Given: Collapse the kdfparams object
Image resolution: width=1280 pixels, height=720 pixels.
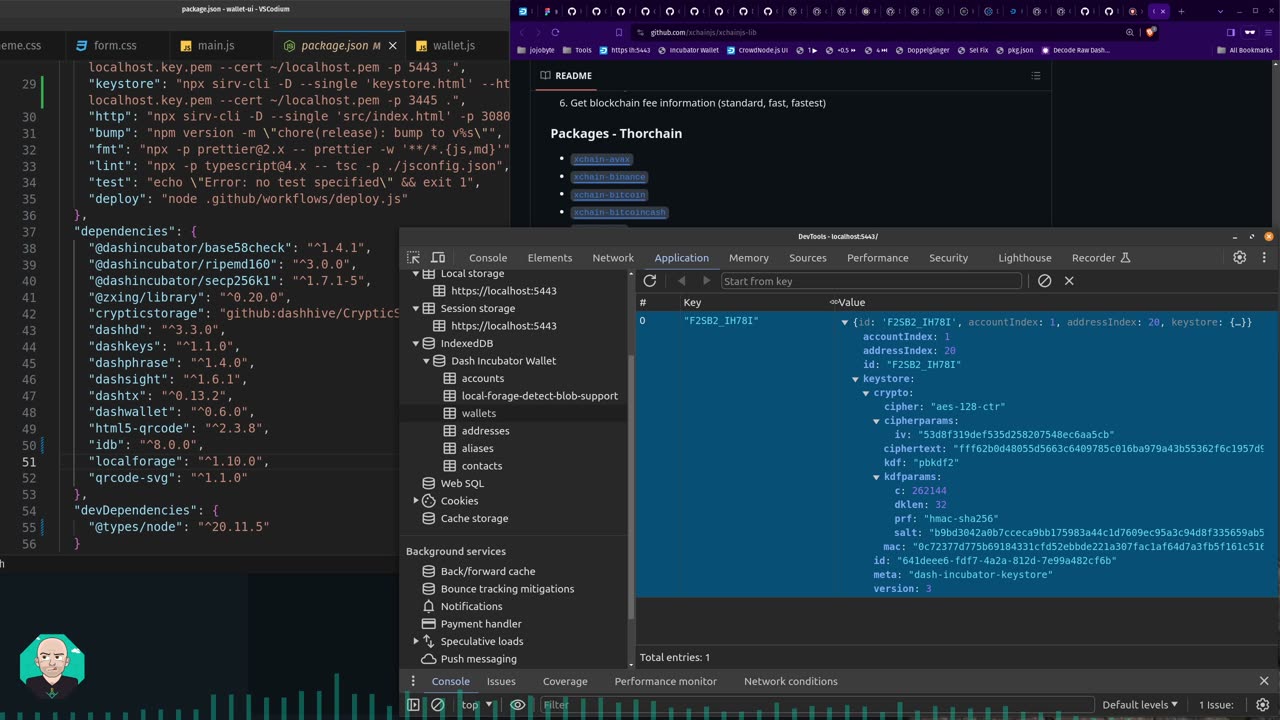Looking at the screenshot, I should [x=877, y=477].
